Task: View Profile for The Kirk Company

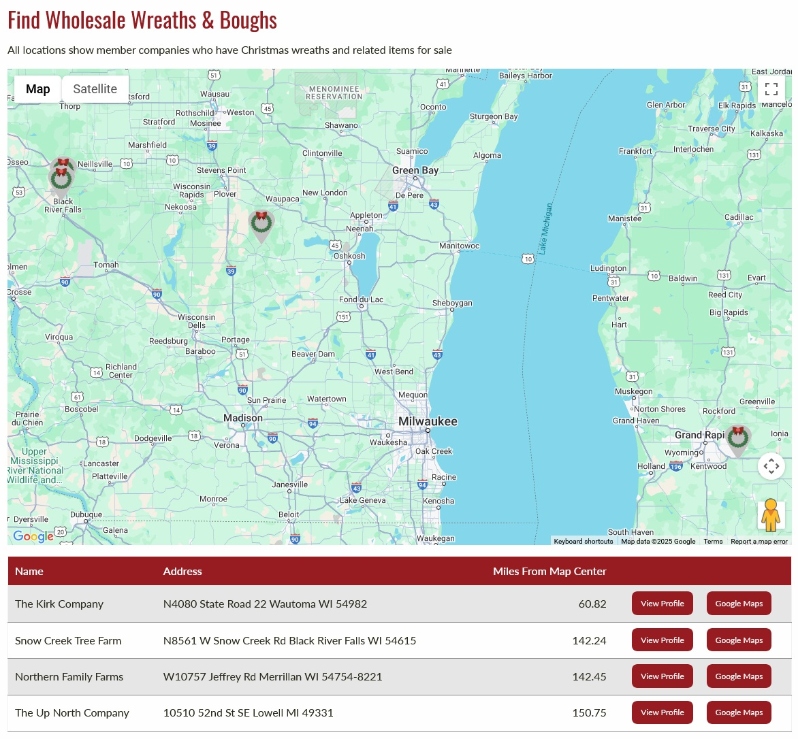Action: (662, 604)
